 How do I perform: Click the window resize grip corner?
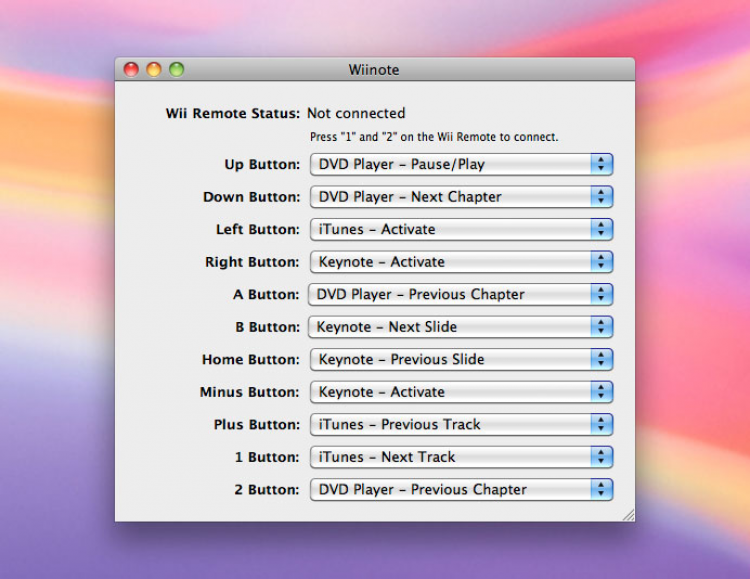tap(629, 515)
